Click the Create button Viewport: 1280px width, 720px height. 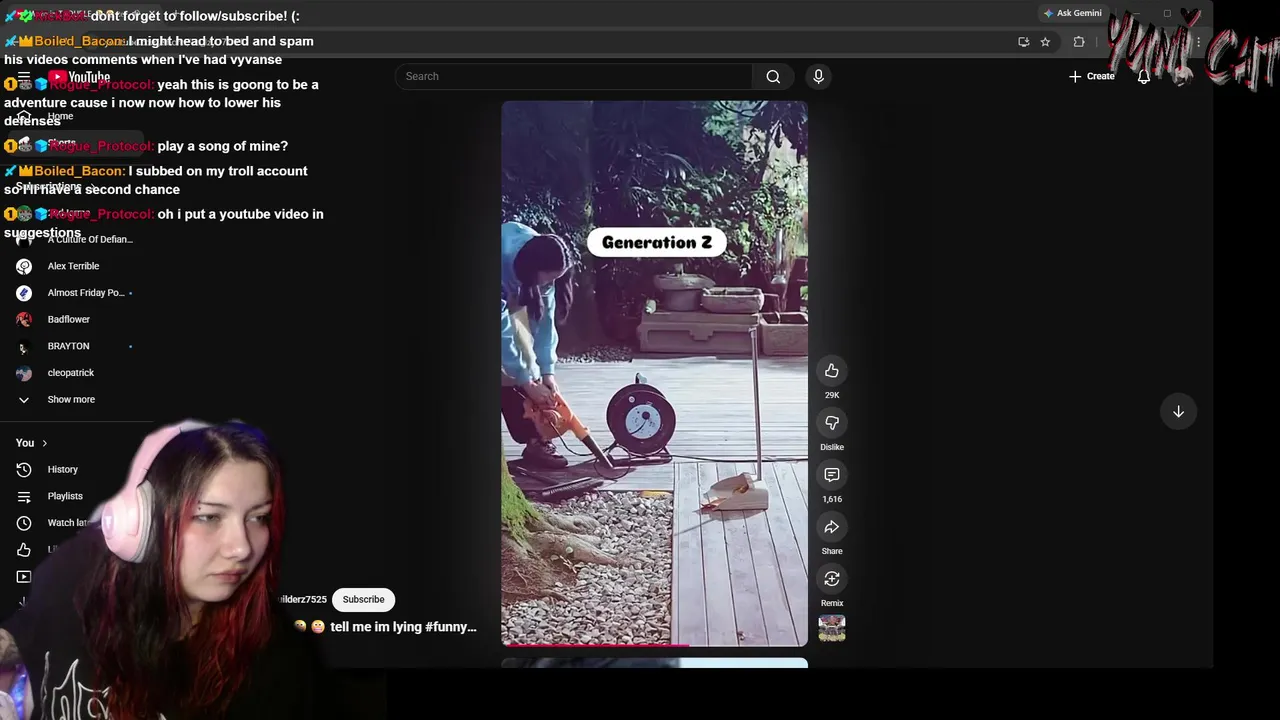click(x=1092, y=76)
